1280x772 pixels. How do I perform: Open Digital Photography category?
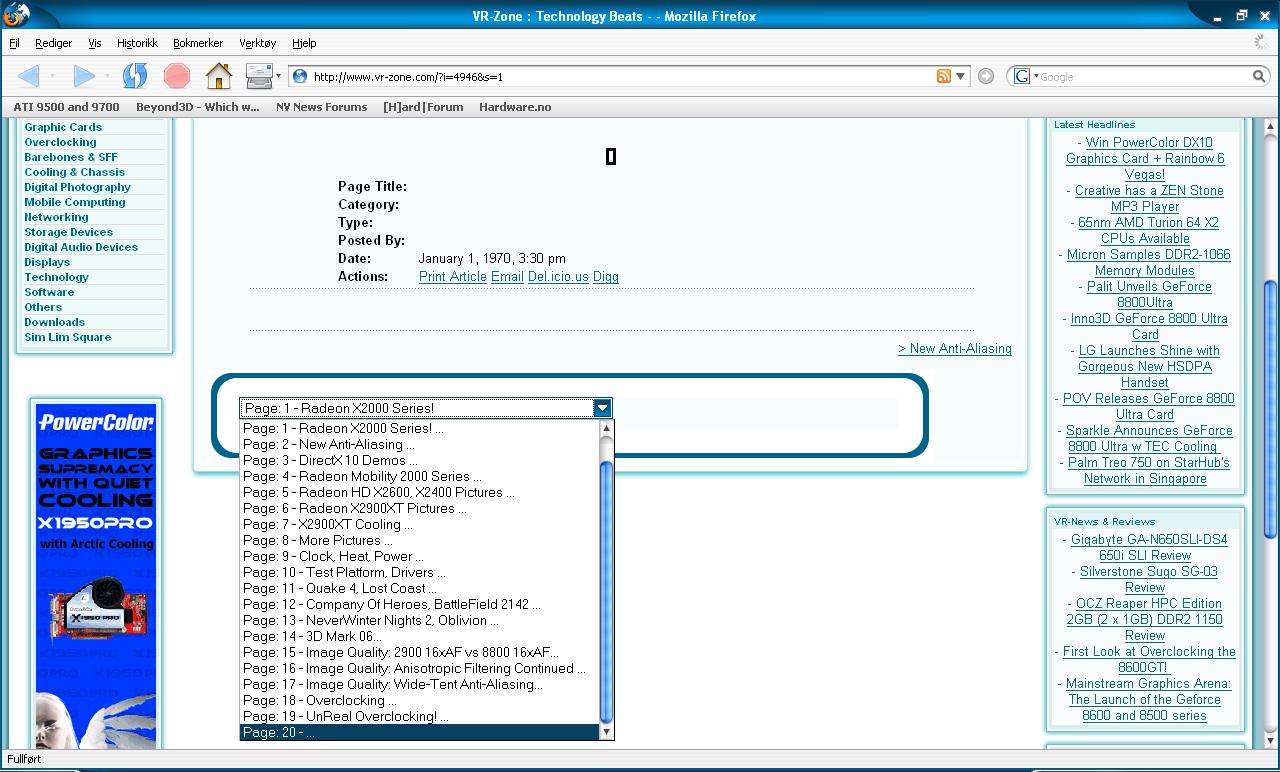click(x=77, y=187)
